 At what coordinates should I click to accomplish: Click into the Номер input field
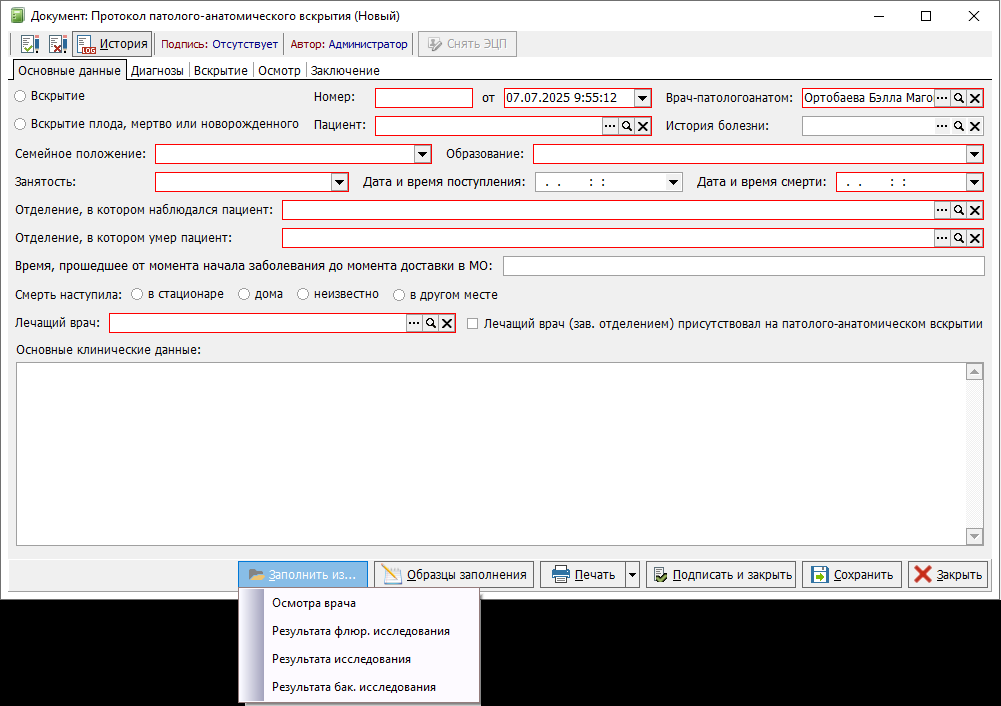pyautogui.click(x=424, y=98)
